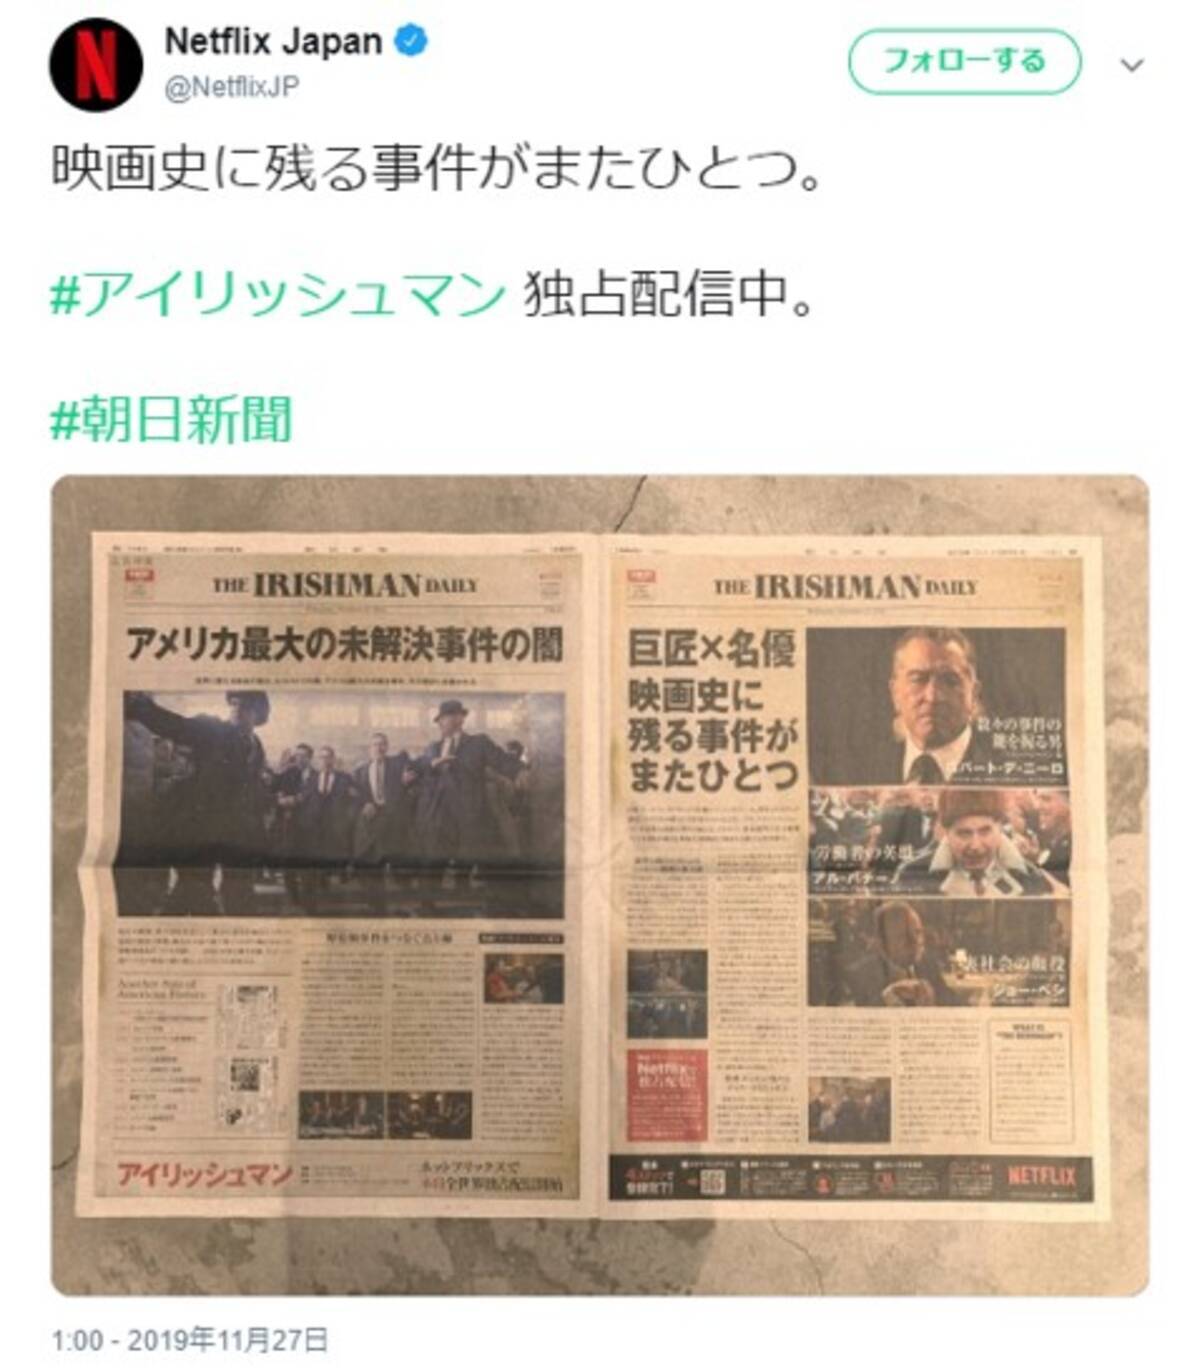The height and width of the screenshot is (1368, 1200).
Task: Click the red アイリッシュマン title logo
Action: (x=205, y=1174)
